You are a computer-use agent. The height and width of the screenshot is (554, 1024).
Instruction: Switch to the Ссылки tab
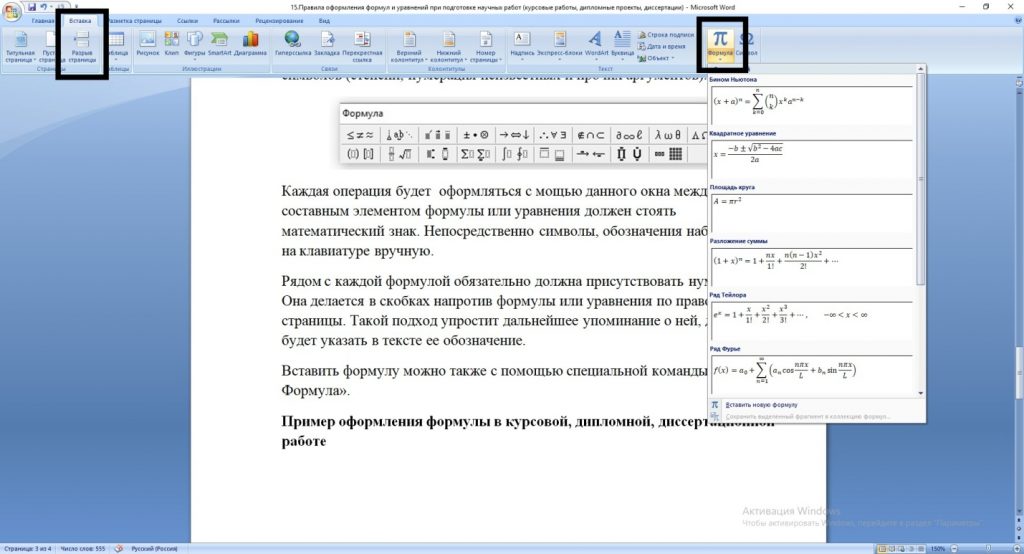click(187, 20)
